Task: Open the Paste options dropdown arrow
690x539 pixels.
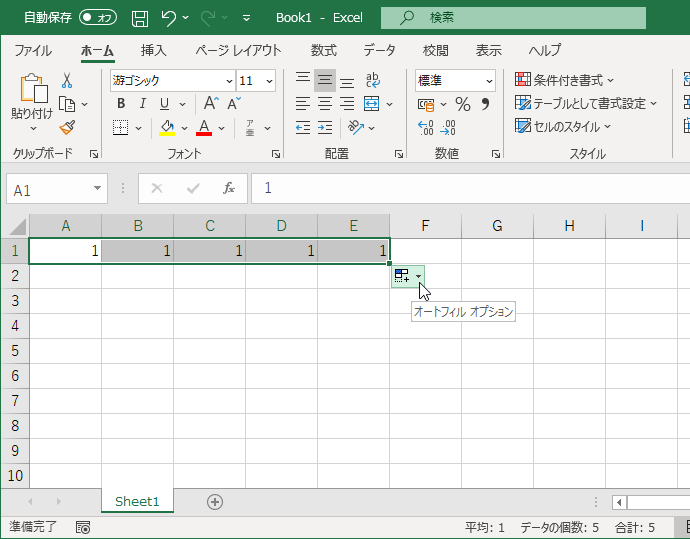Action: coord(33,129)
